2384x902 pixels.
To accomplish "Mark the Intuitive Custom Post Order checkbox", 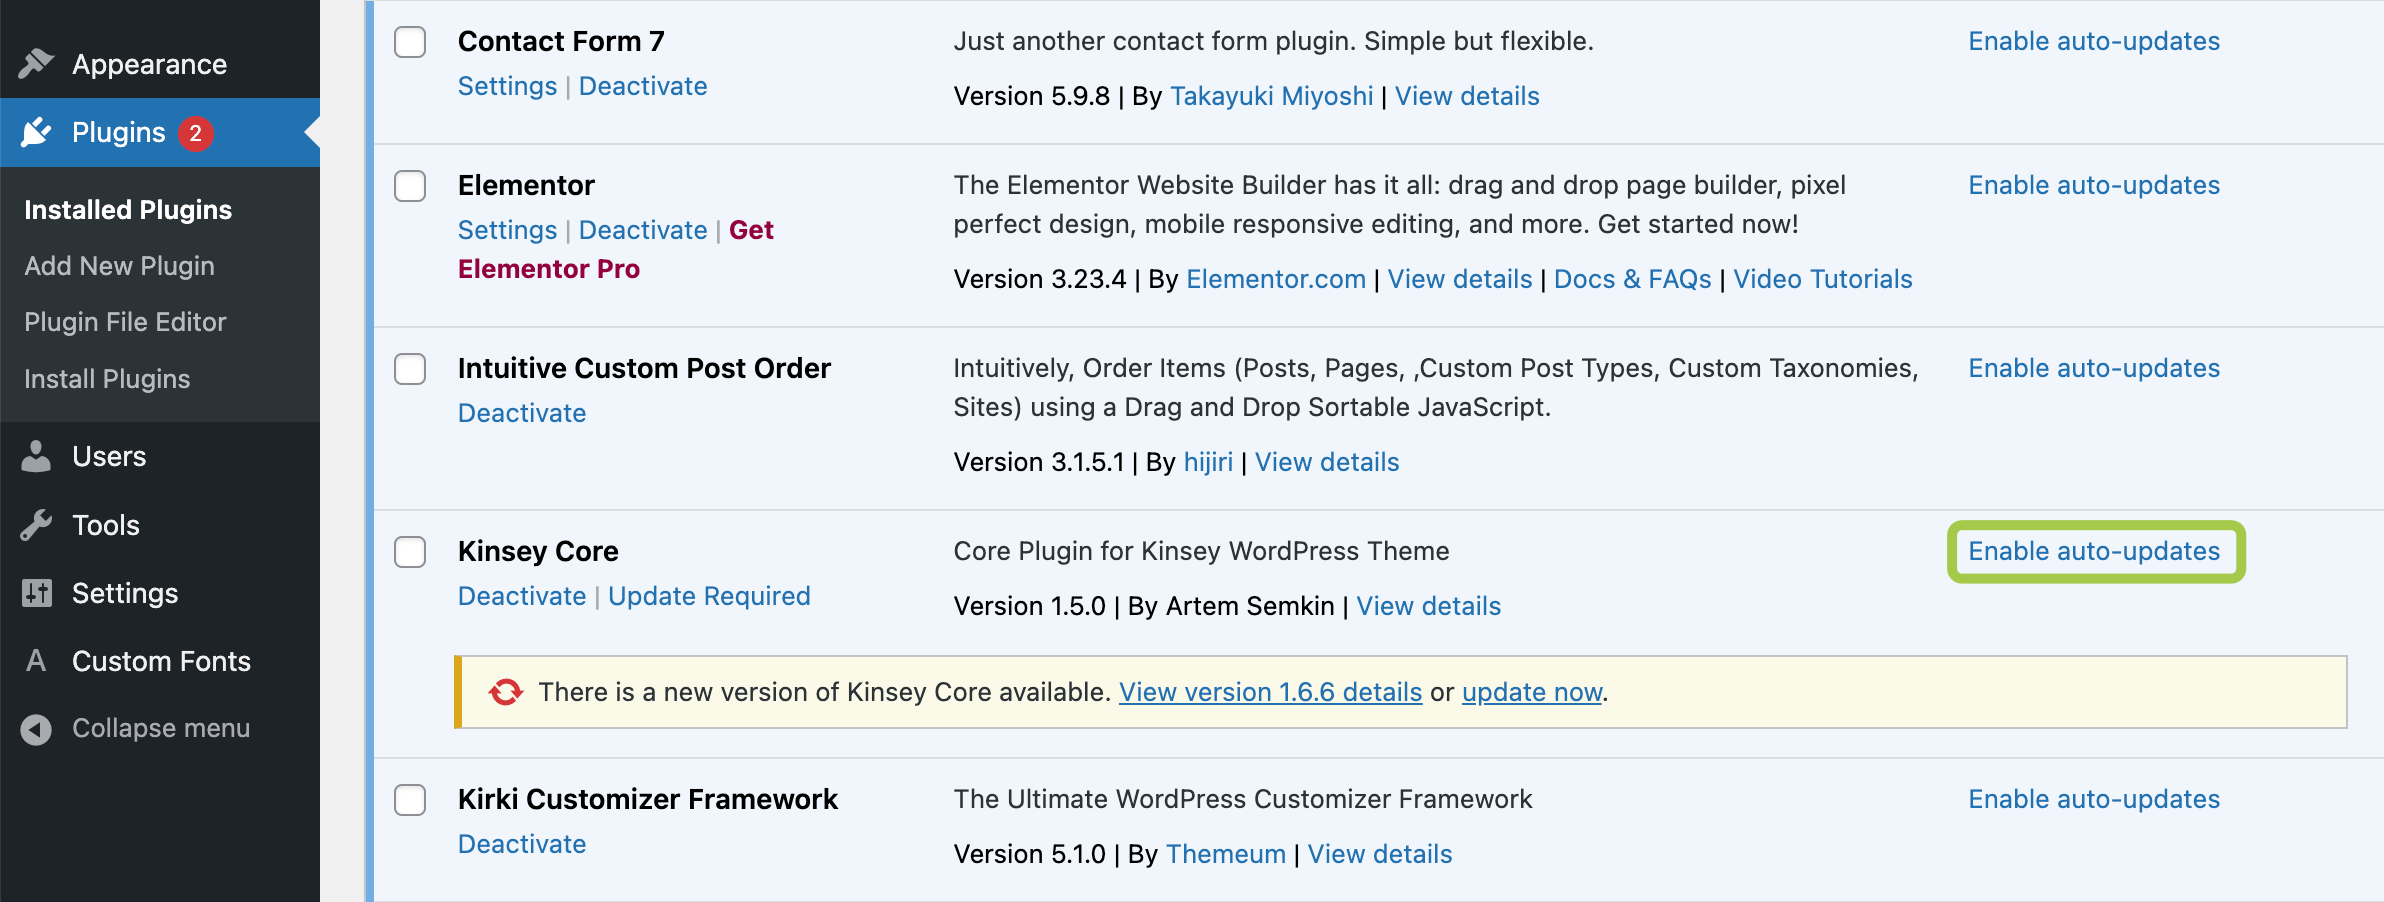I will 410,369.
